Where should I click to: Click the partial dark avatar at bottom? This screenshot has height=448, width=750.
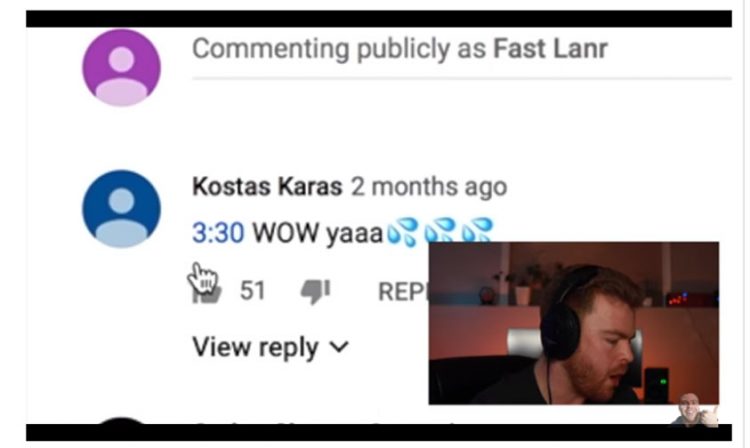click(x=121, y=420)
